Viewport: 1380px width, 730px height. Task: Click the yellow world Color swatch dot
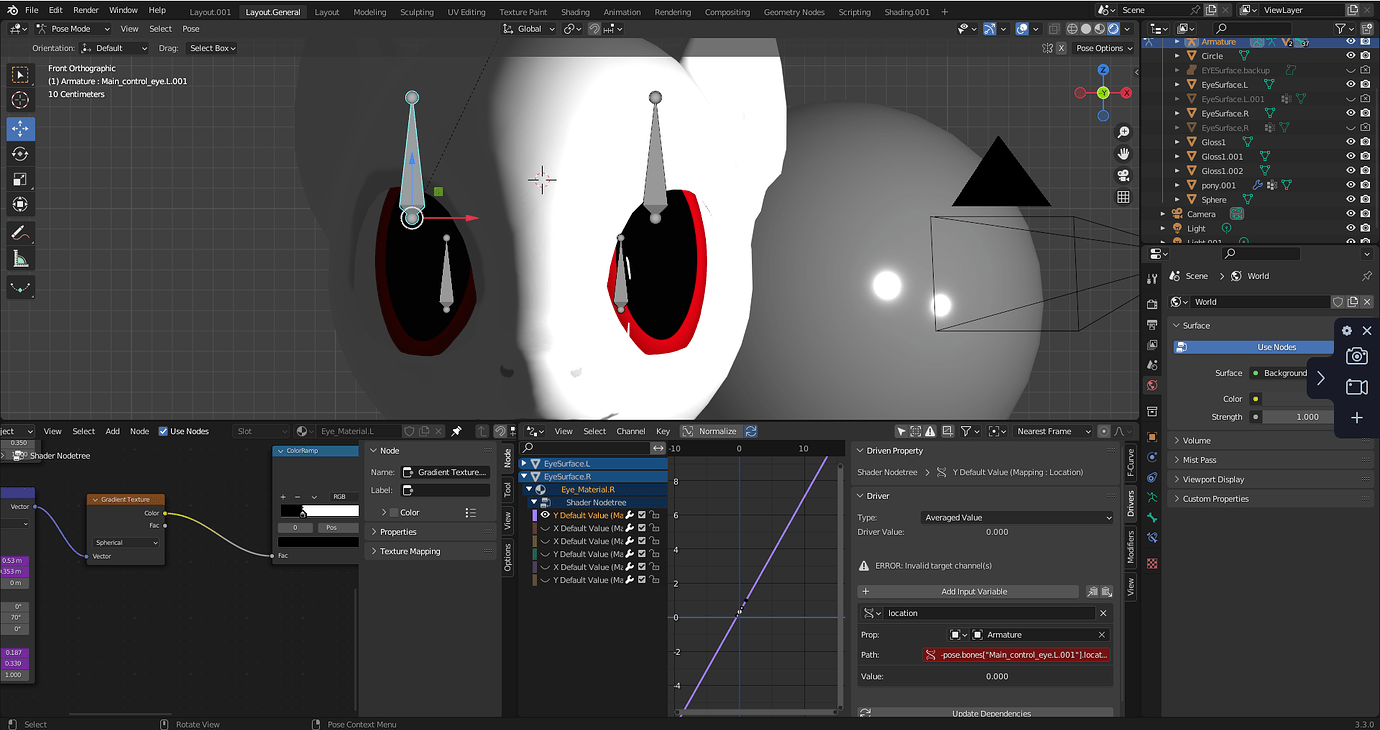[1256, 399]
